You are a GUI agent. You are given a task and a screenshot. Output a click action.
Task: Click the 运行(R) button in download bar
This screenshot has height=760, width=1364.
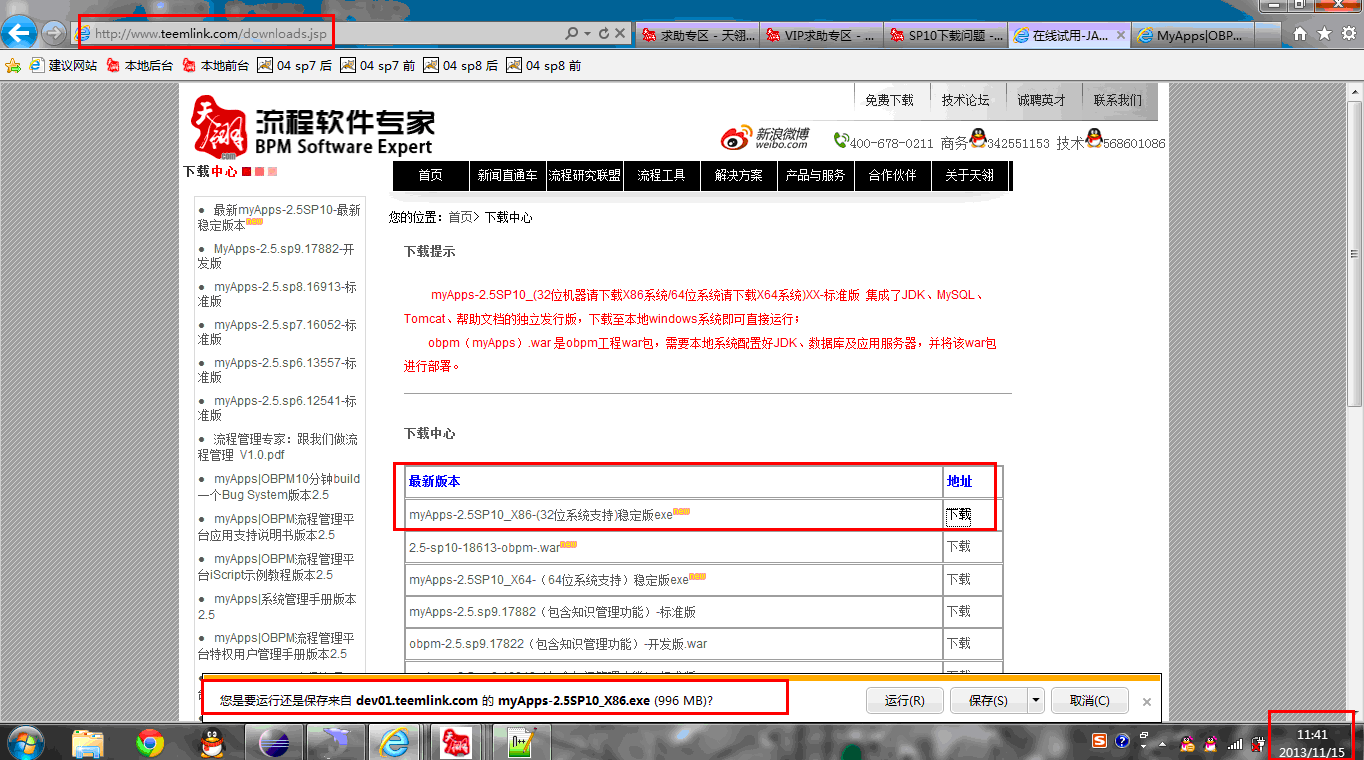coord(905,700)
